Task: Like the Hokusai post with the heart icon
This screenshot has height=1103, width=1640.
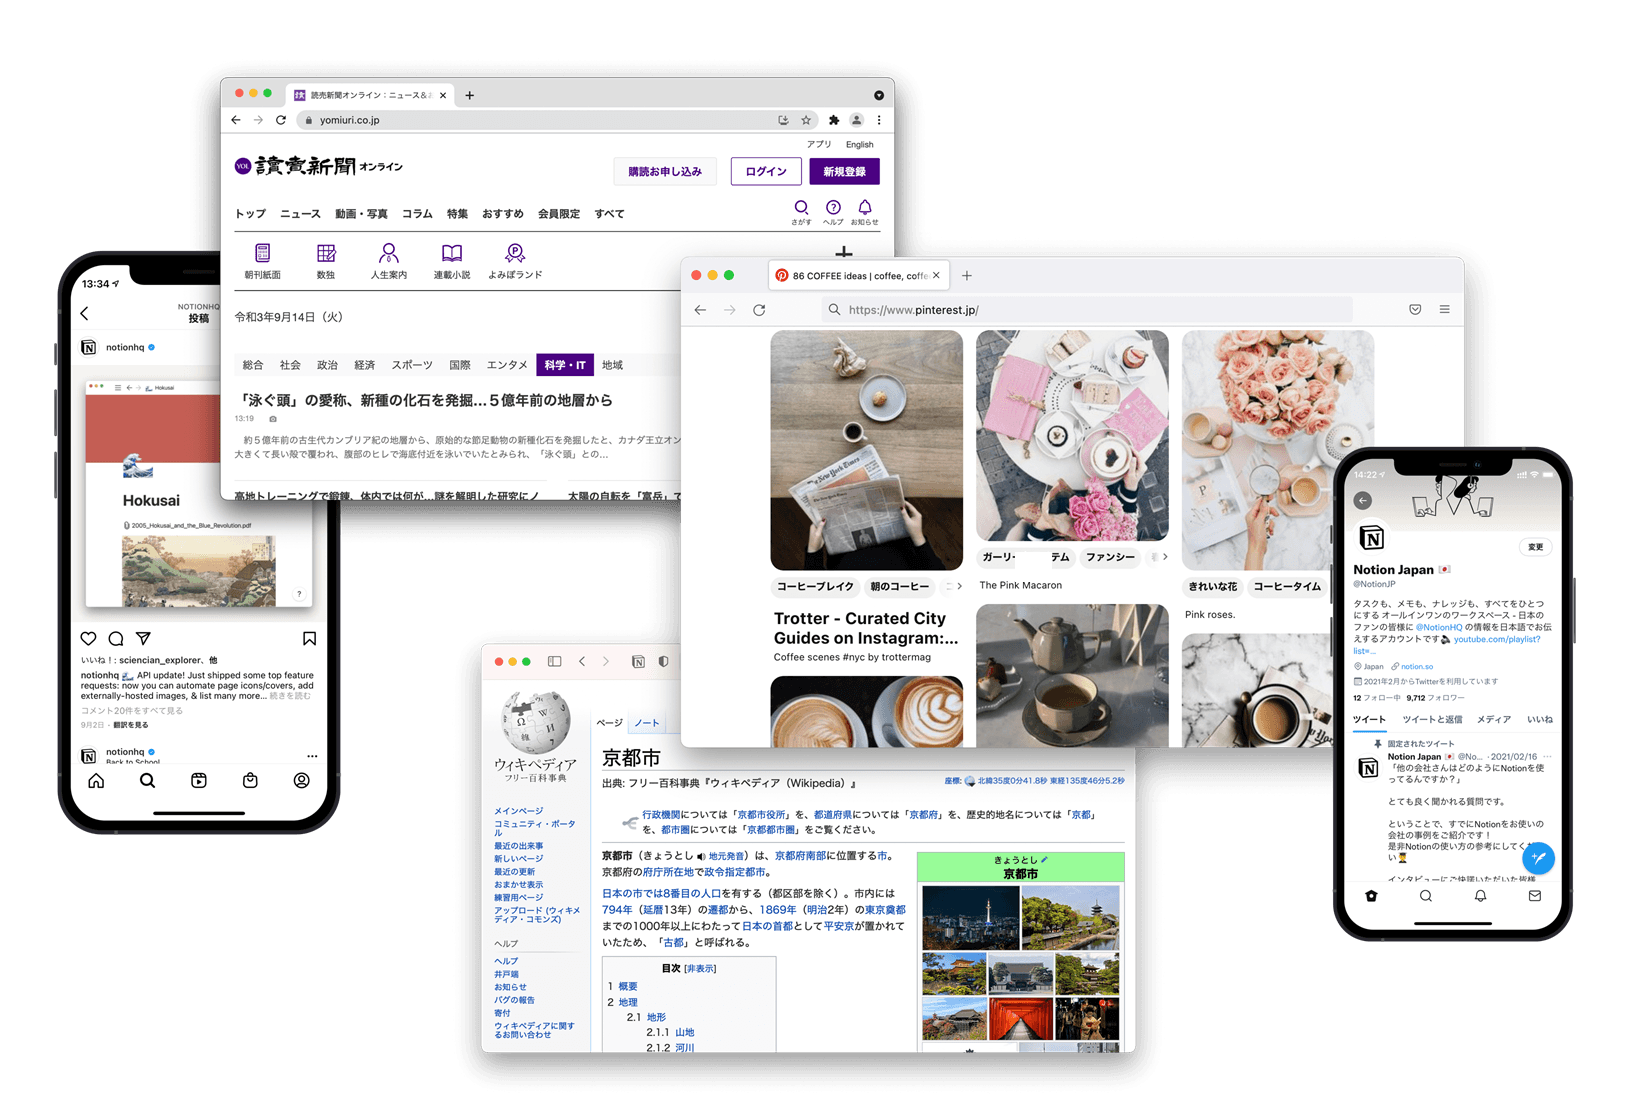Action: tap(88, 638)
